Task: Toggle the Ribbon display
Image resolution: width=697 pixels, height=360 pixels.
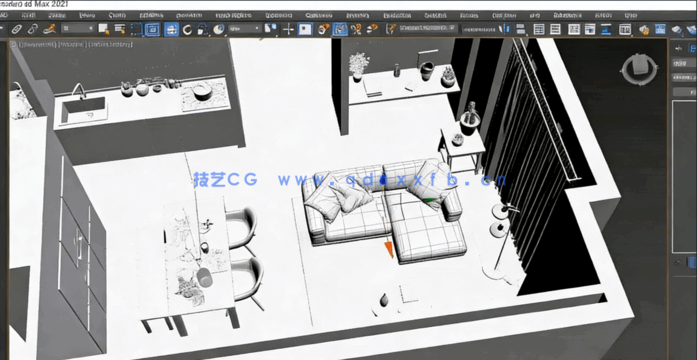Action: point(574,29)
